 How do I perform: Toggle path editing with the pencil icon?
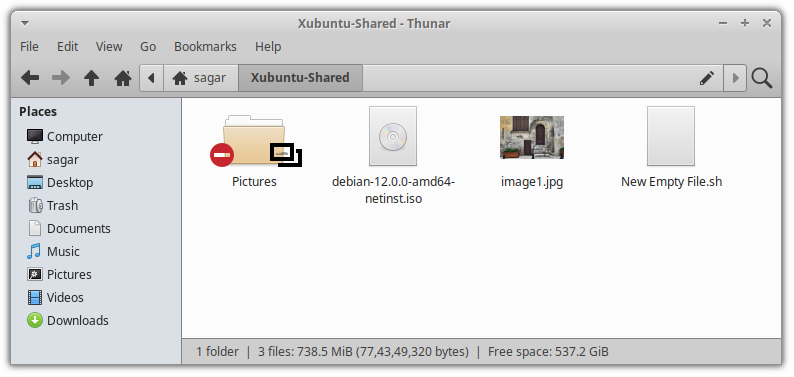coord(707,78)
